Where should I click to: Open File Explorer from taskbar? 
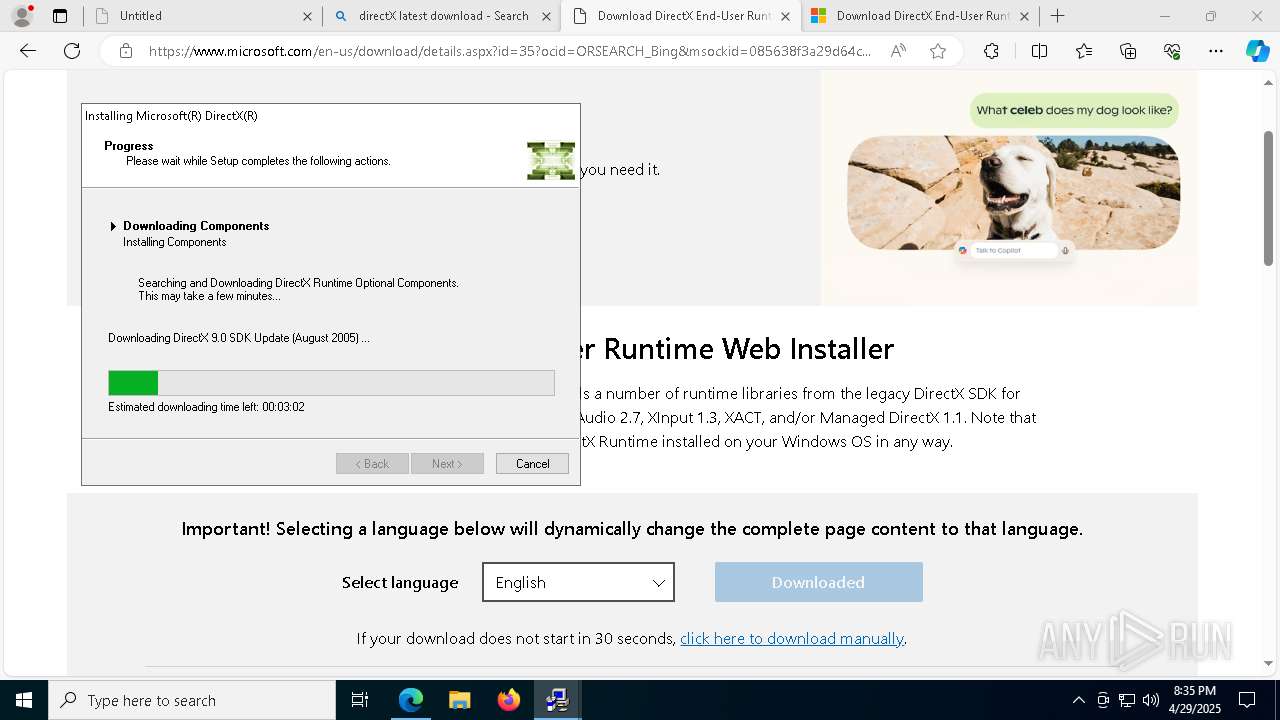click(x=460, y=700)
